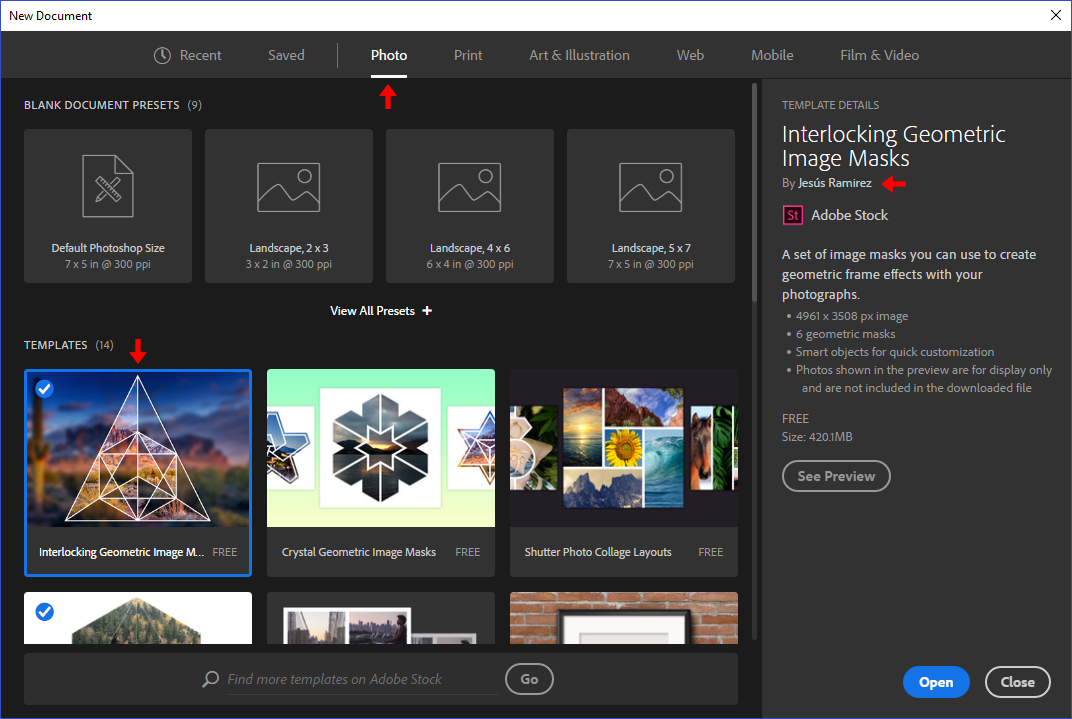Click the Shutter Photo Collage Layouts title
The width and height of the screenshot is (1072, 719).
598,552
